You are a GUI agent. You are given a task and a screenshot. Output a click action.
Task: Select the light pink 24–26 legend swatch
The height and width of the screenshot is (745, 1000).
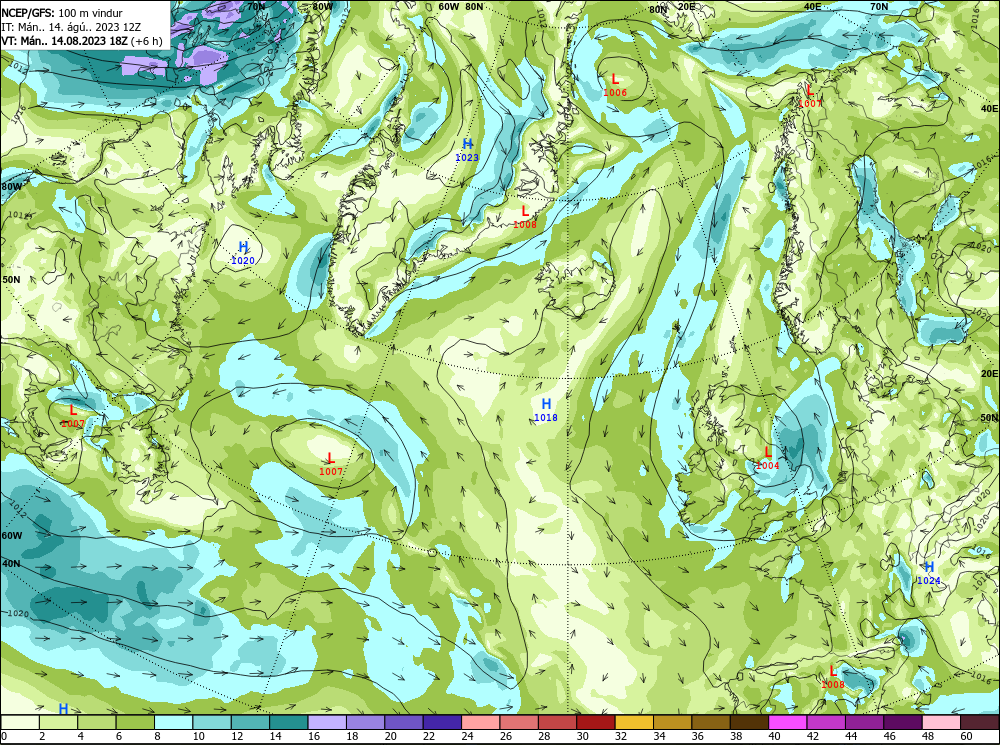tap(481, 722)
